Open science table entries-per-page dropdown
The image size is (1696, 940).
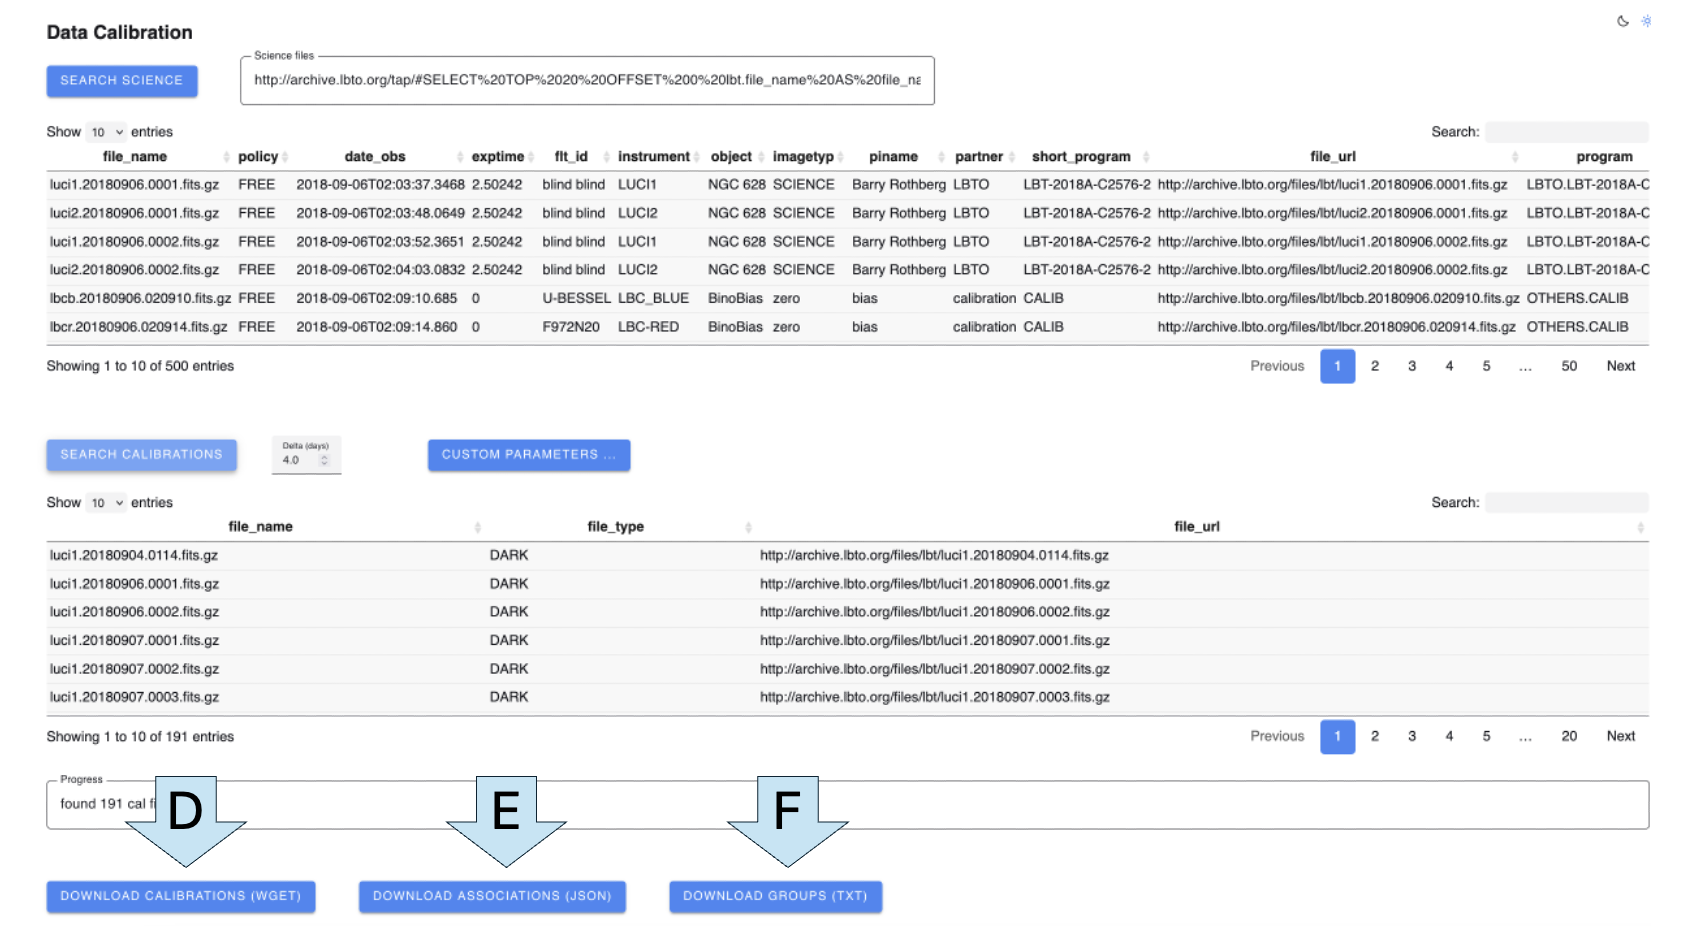pos(106,132)
